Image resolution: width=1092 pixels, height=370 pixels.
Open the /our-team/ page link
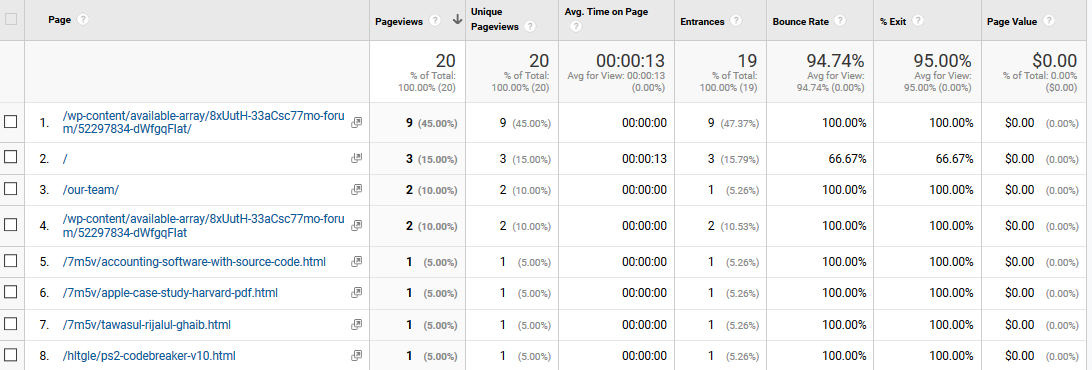pyautogui.click(x=91, y=190)
